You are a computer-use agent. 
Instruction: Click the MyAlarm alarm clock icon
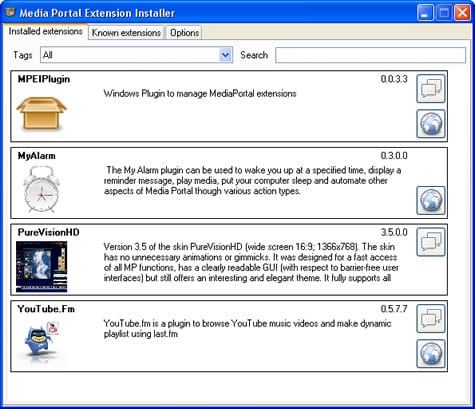click(41, 189)
